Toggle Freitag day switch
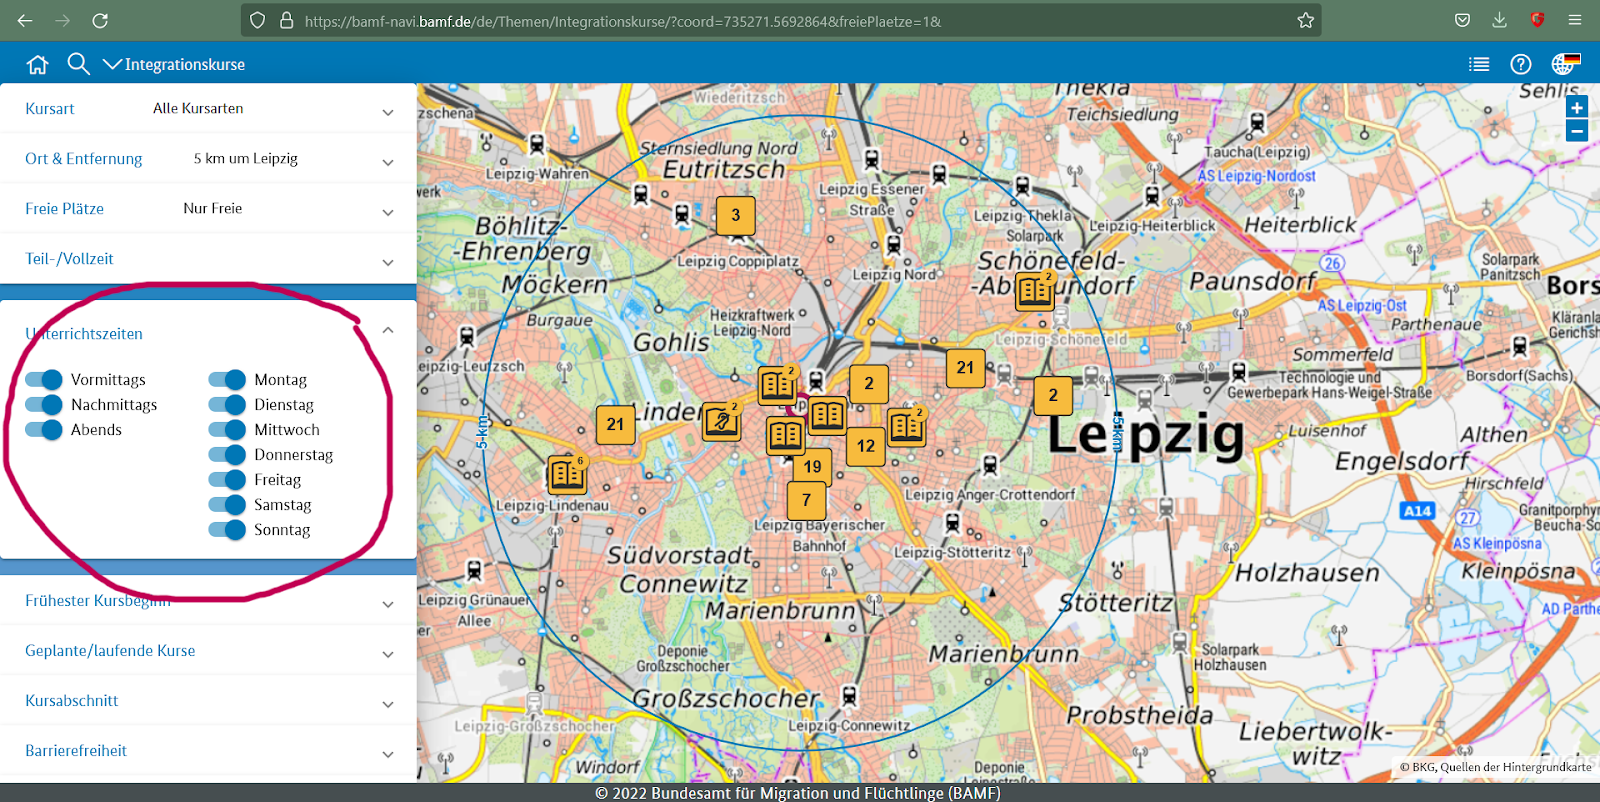Screen dimensions: 1600x802 pyautogui.click(x=227, y=479)
